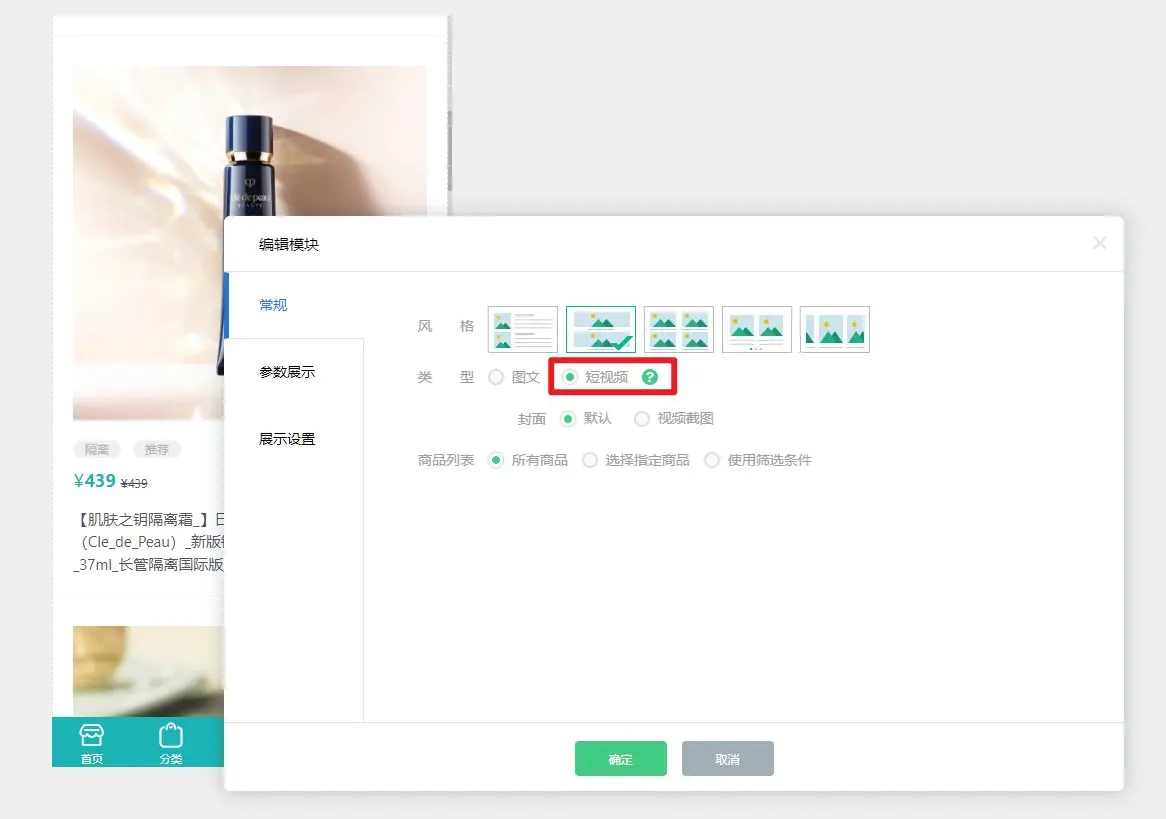This screenshot has height=819, width=1166.
Task: Click the gray 取消 button
Action: [x=727, y=759]
